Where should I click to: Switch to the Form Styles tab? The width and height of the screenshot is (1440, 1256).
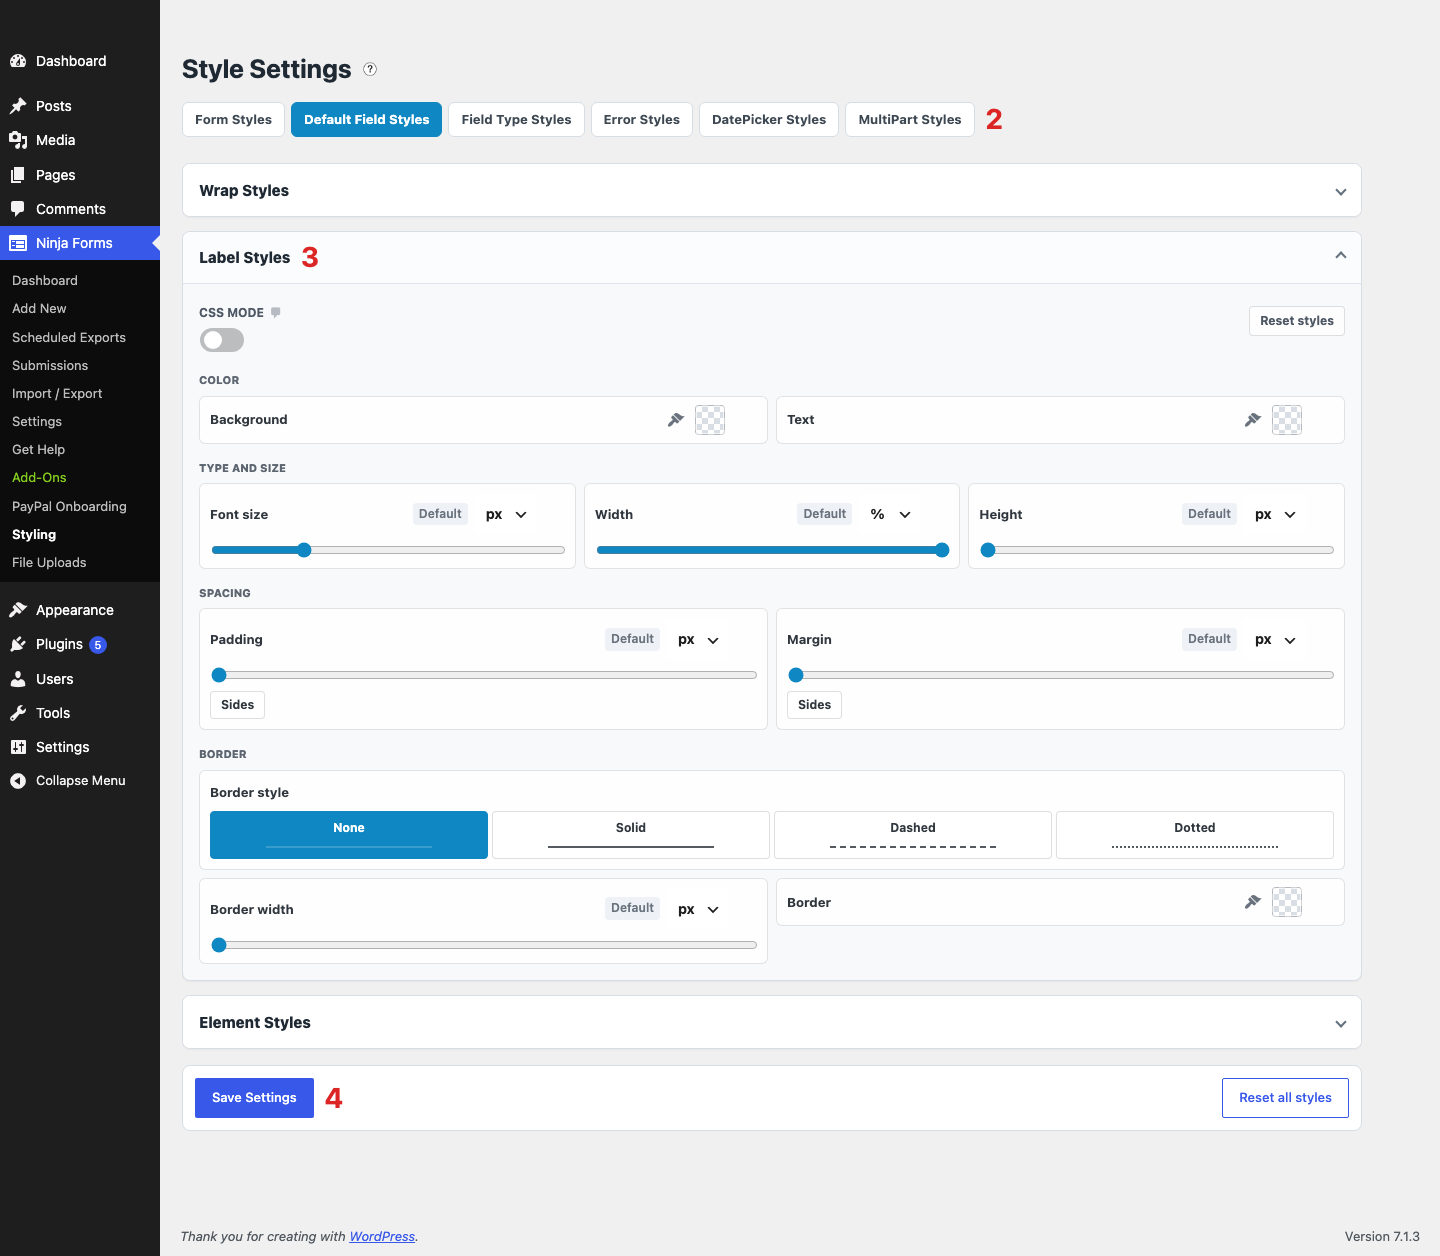[x=233, y=119]
